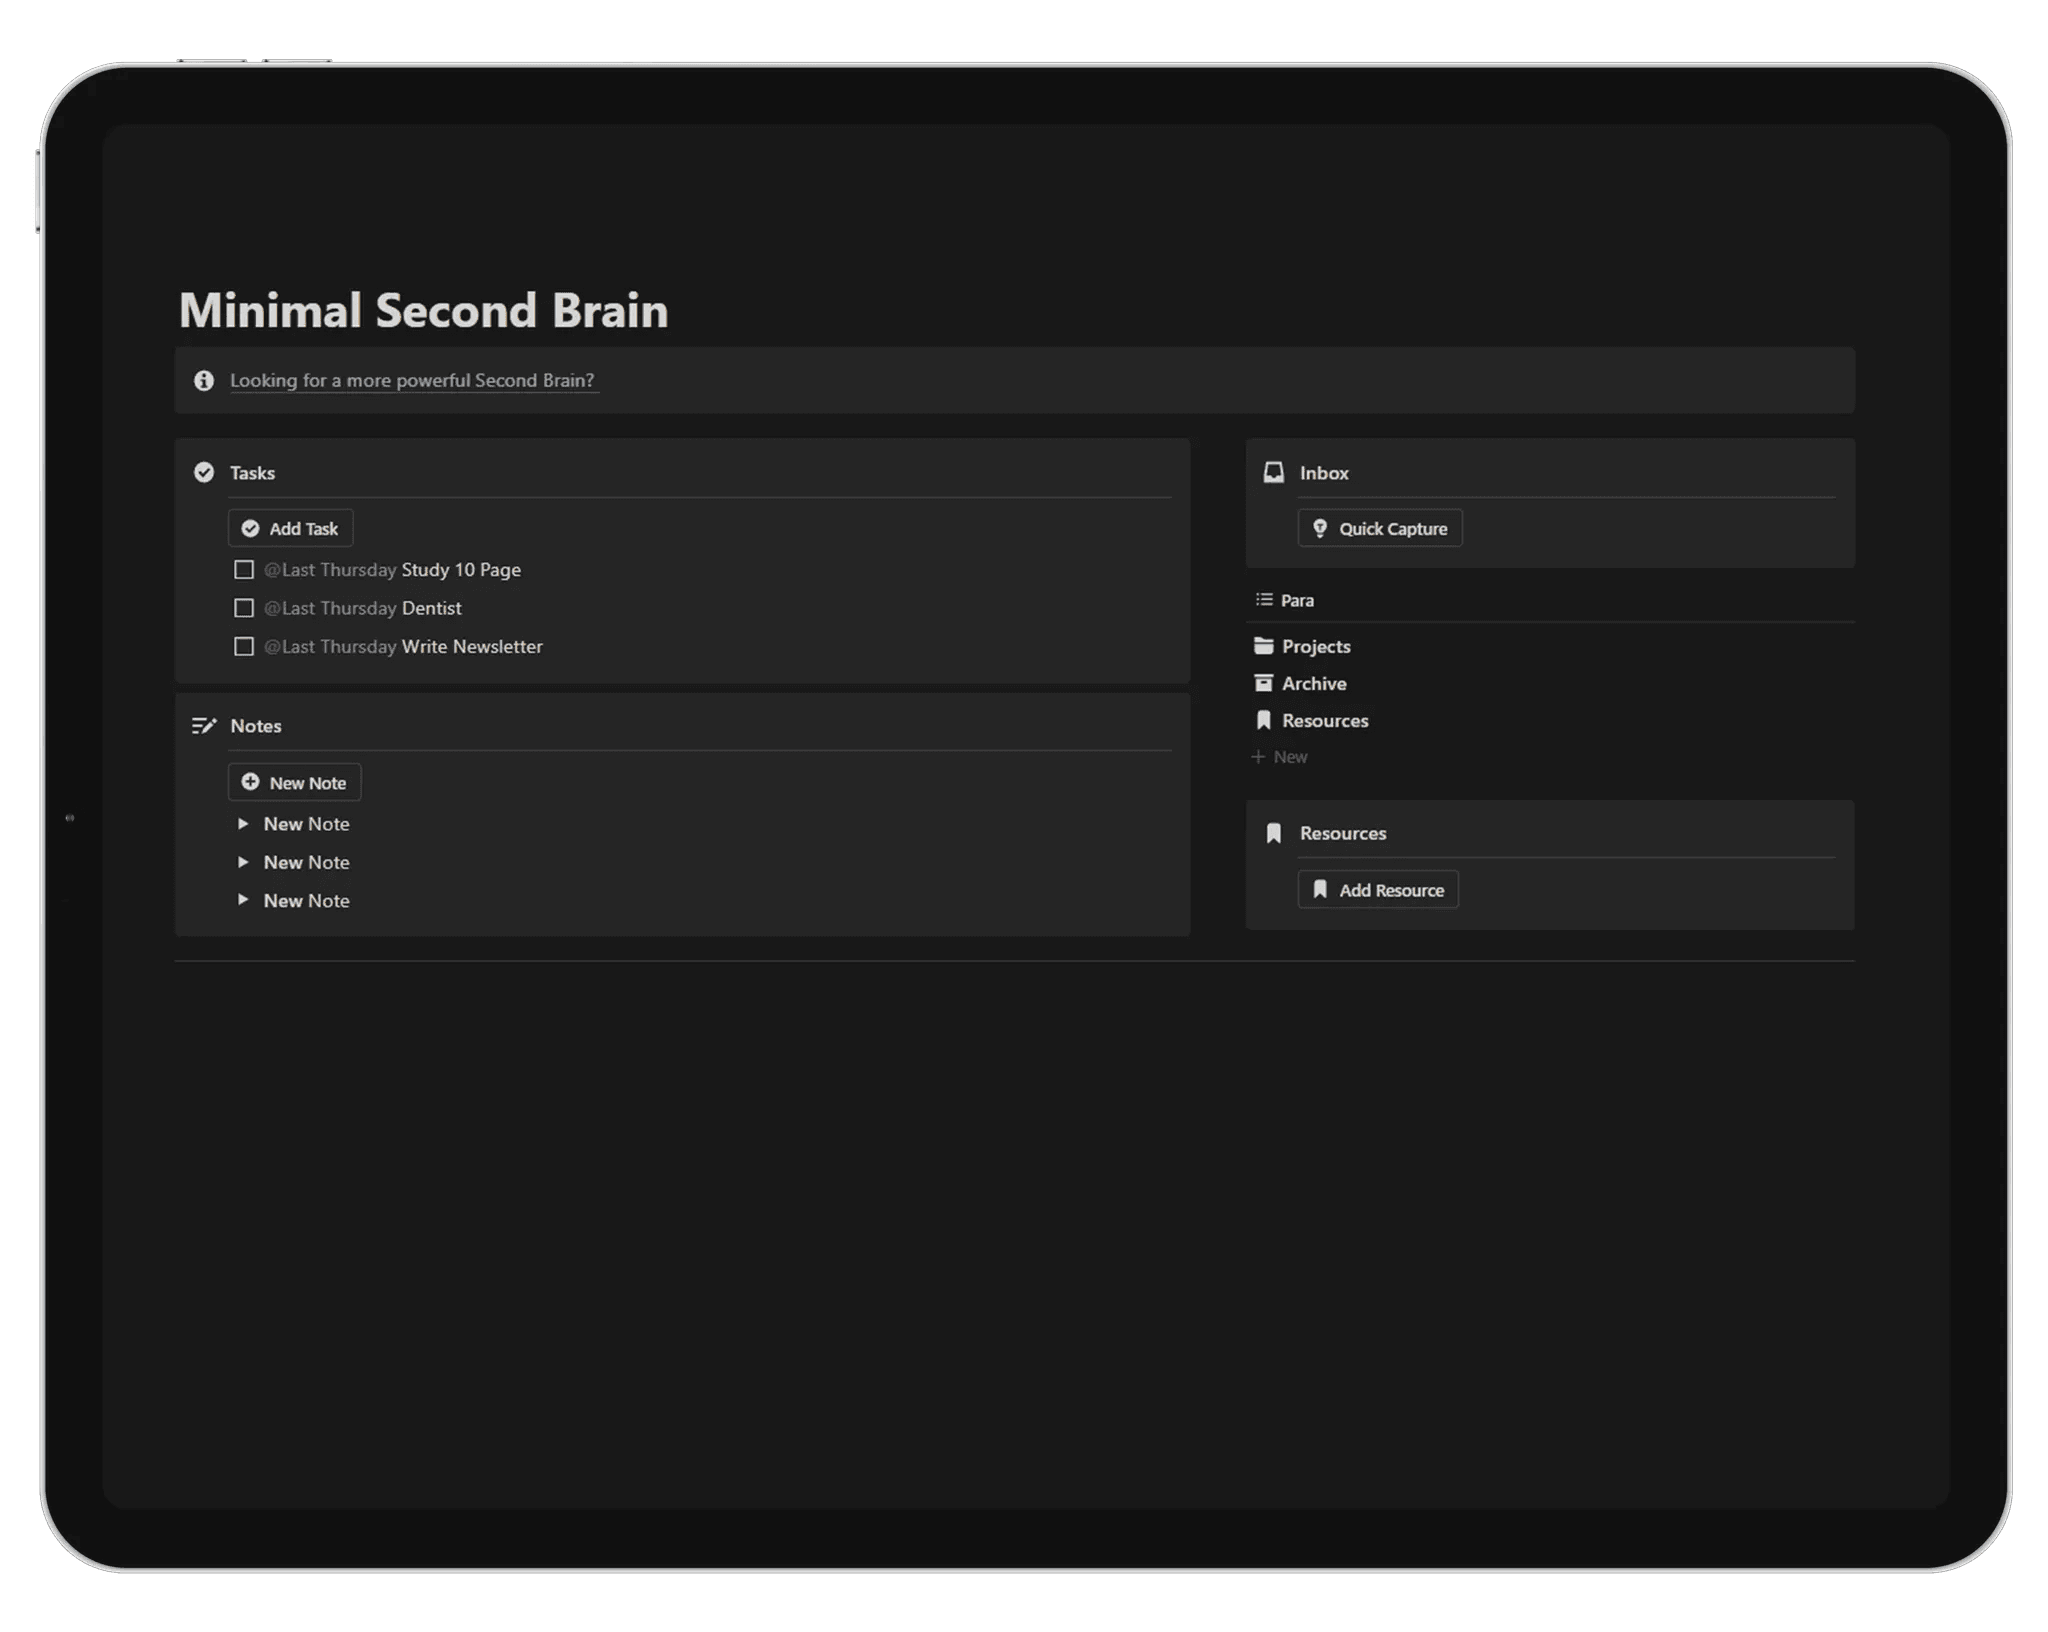Expand the first New Note toggle
The width and height of the screenshot is (2048, 1632).
point(242,824)
